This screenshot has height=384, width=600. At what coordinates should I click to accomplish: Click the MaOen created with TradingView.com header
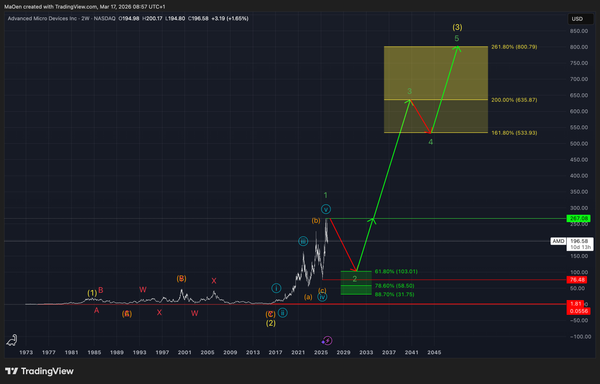(x=85, y=7)
